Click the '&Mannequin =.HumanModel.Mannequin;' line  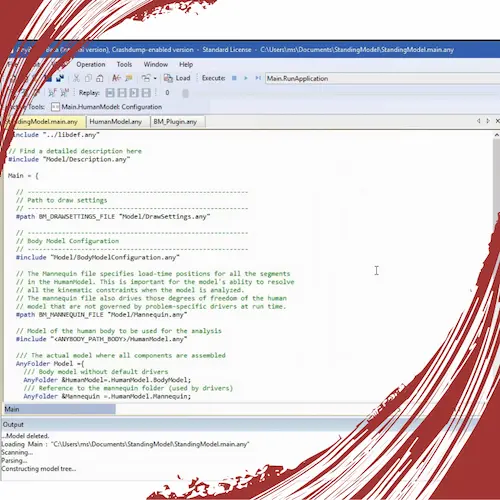[107, 396]
